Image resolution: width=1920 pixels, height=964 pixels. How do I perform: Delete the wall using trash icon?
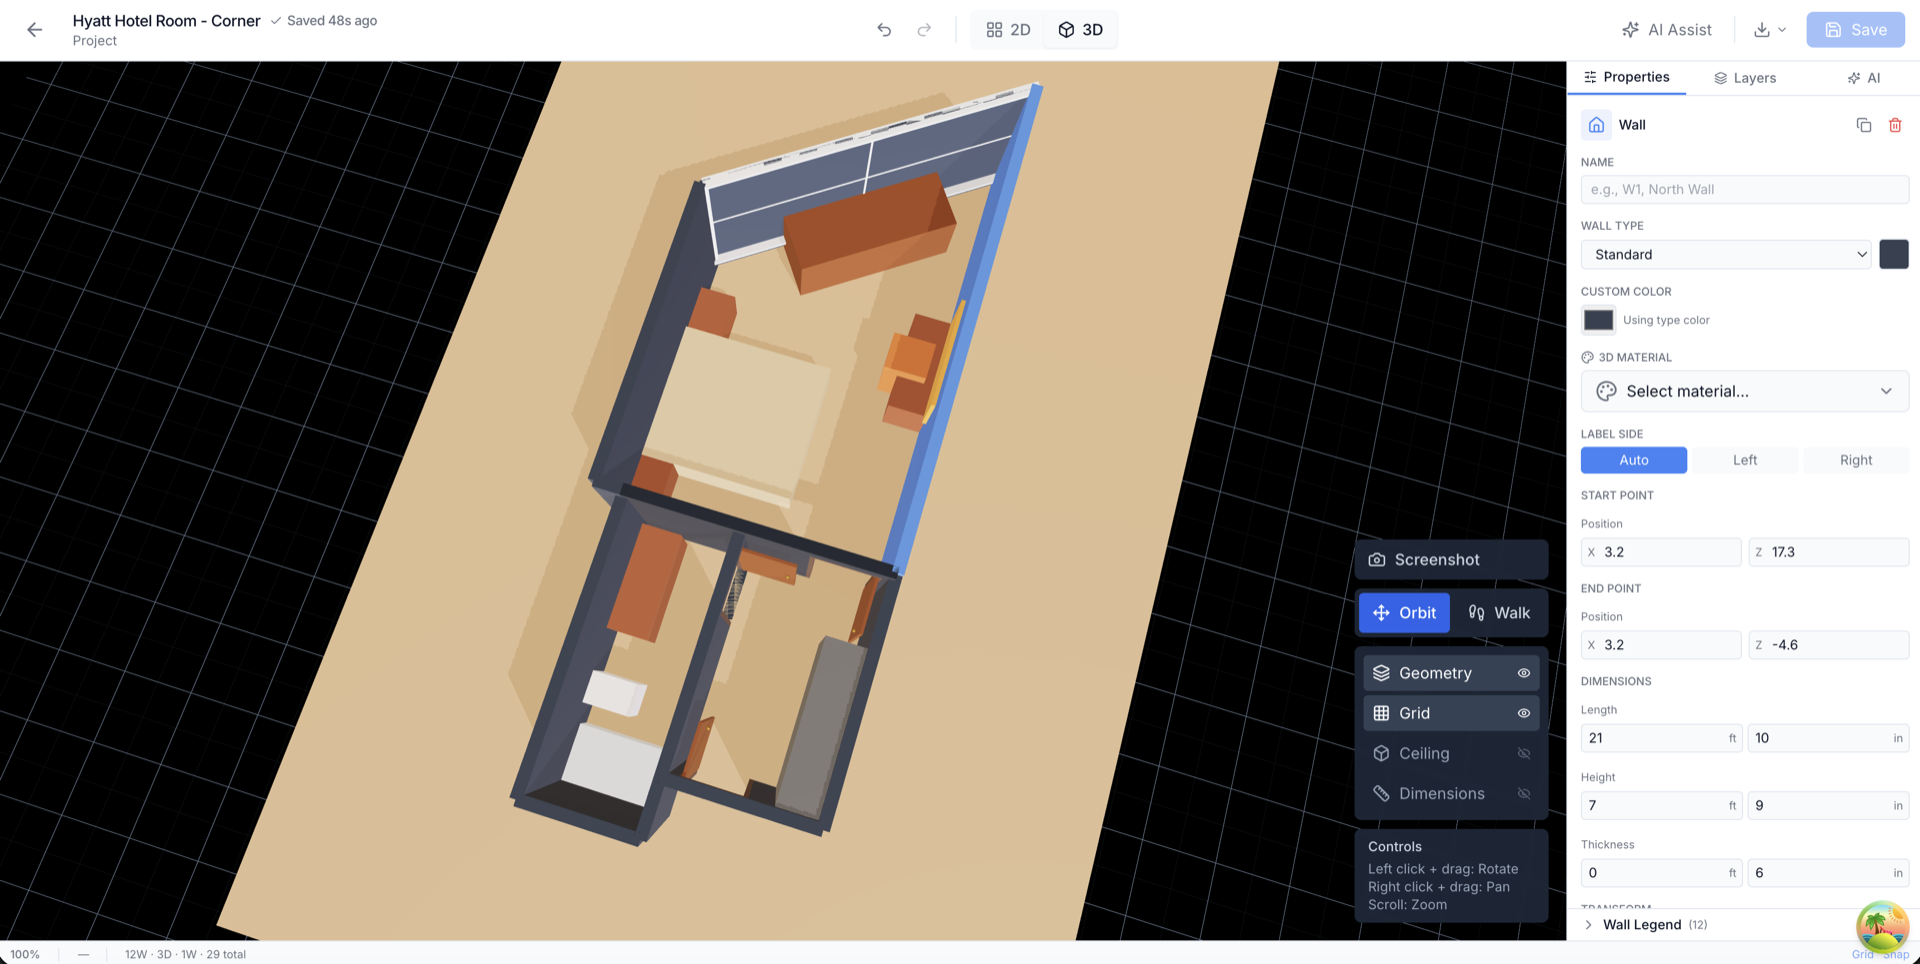click(1894, 125)
